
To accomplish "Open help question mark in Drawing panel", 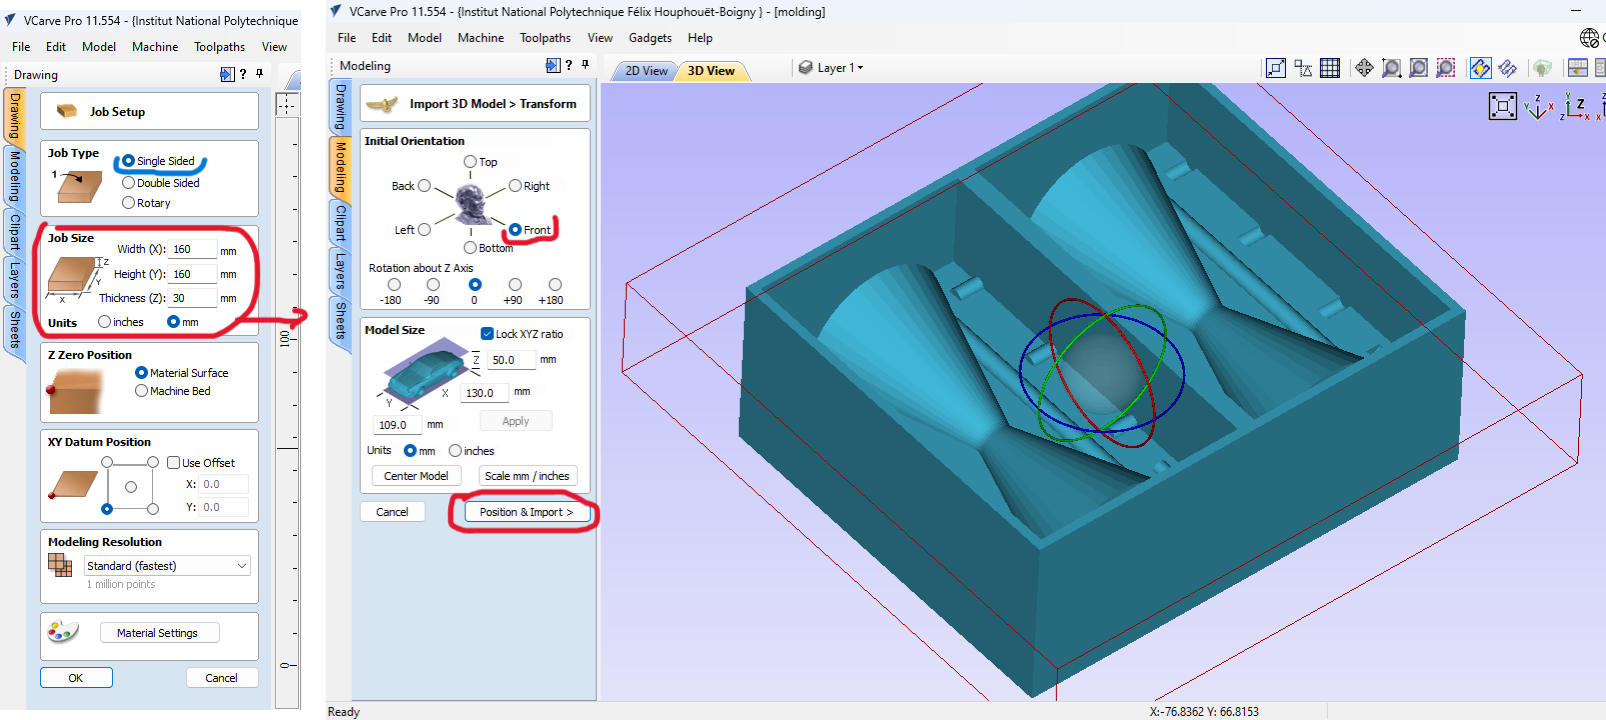I will [x=243, y=74].
